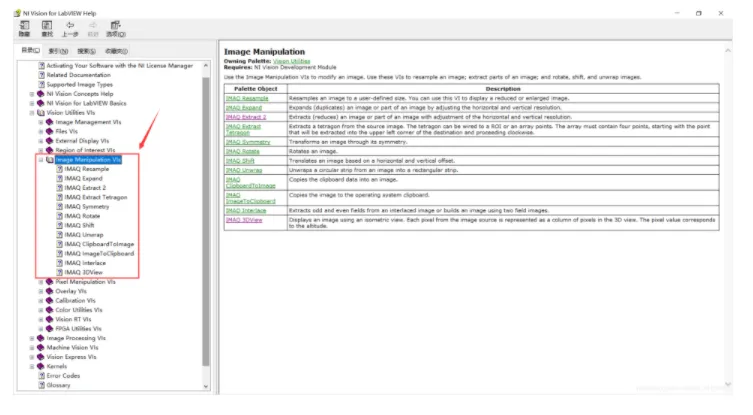Click the tree scrollbar down arrow
The image size is (753, 415).
click(x=206, y=386)
